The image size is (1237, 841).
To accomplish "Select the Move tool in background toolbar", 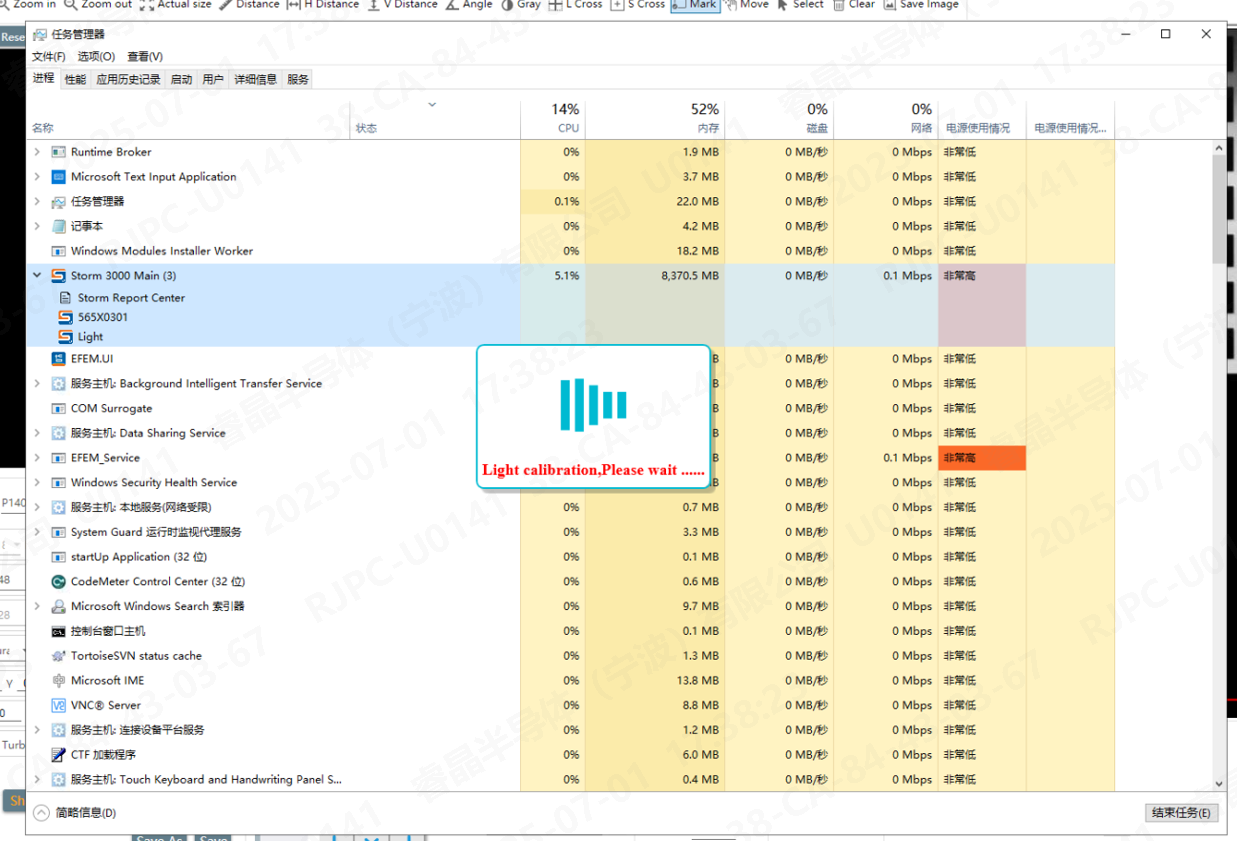I will click(746, 4).
